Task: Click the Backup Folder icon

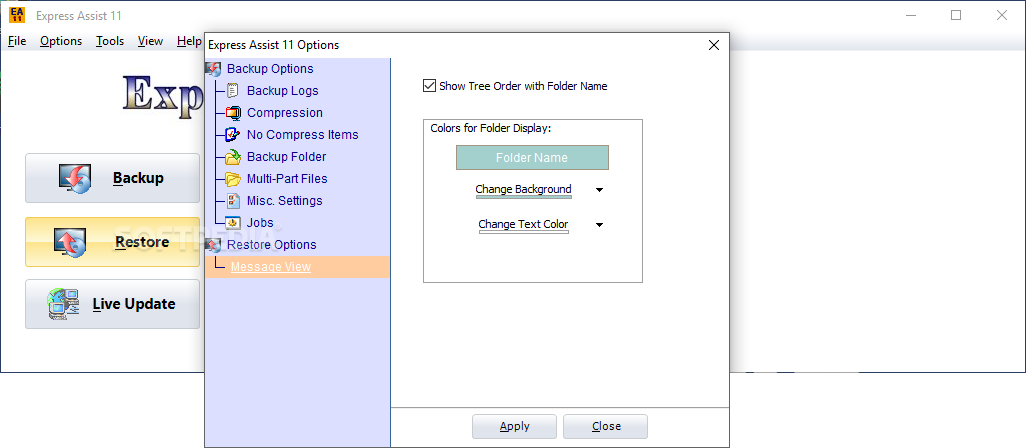Action: [x=233, y=157]
